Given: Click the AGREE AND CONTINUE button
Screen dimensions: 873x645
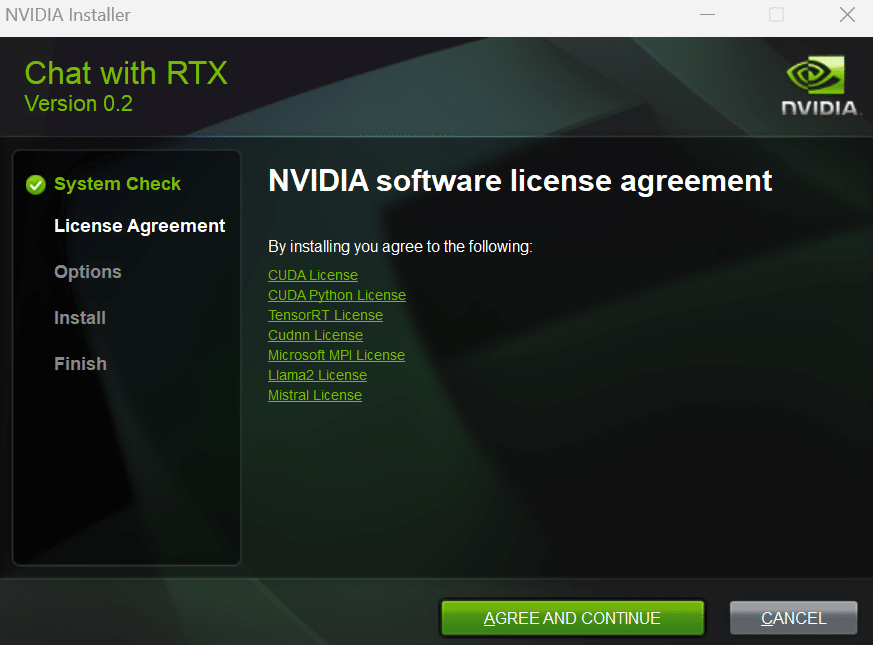Looking at the screenshot, I should point(572,618).
